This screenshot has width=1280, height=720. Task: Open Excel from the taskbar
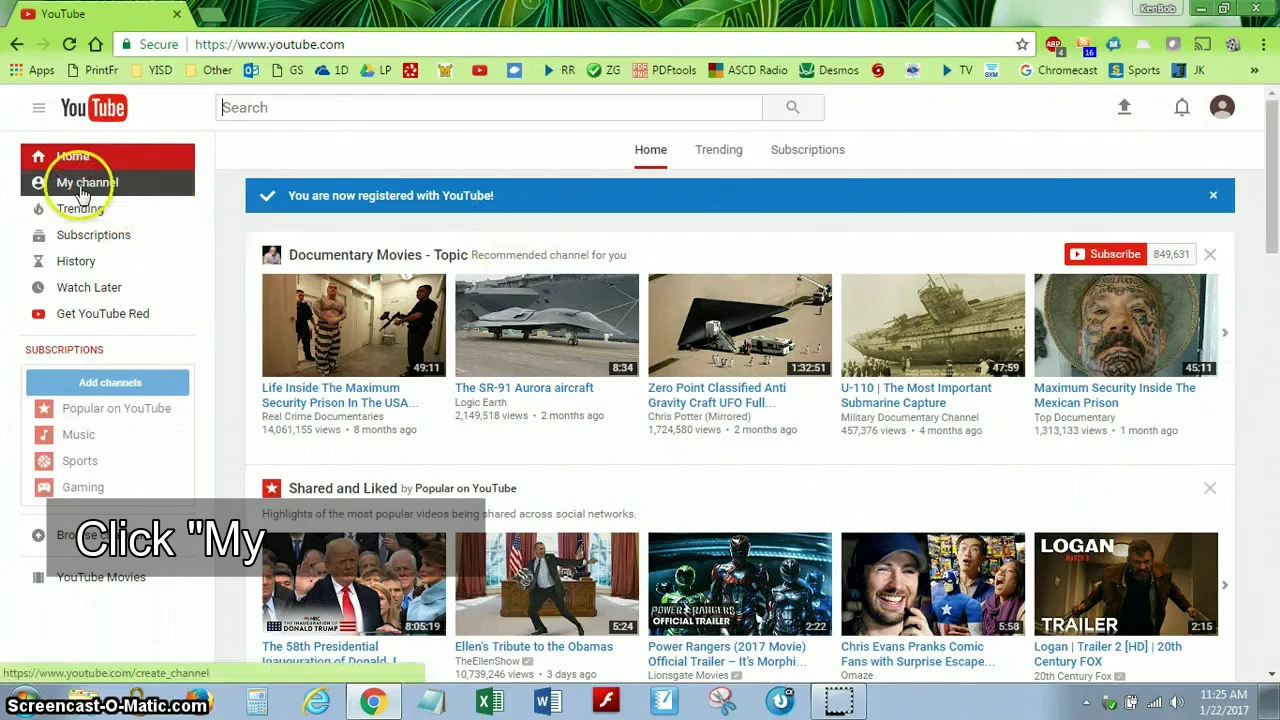(x=490, y=702)
